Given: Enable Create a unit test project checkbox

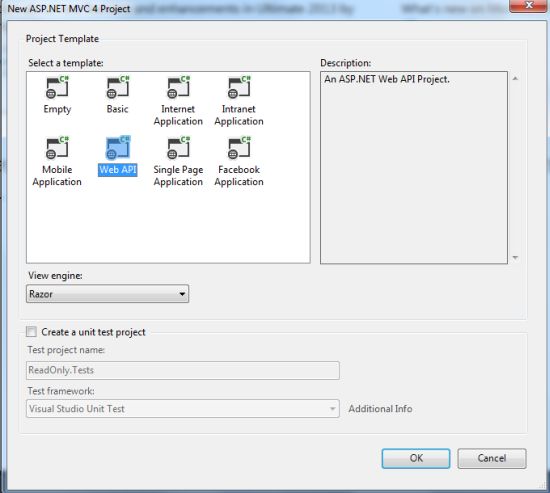Looking at the screenshot, I should pos(31,332).
